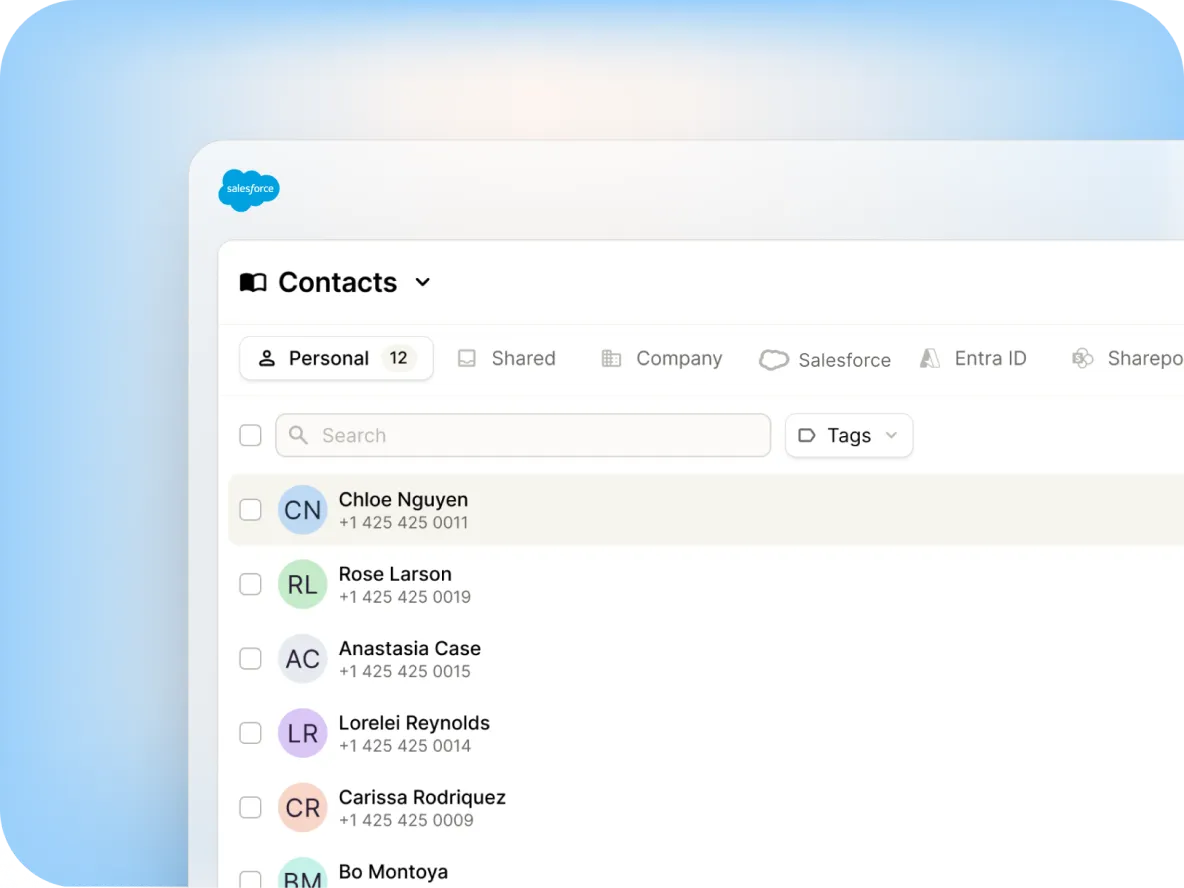Open contact Carissa Rodriquez
Viewport: 1184px width, 888px height.
[x=422, y=797]
